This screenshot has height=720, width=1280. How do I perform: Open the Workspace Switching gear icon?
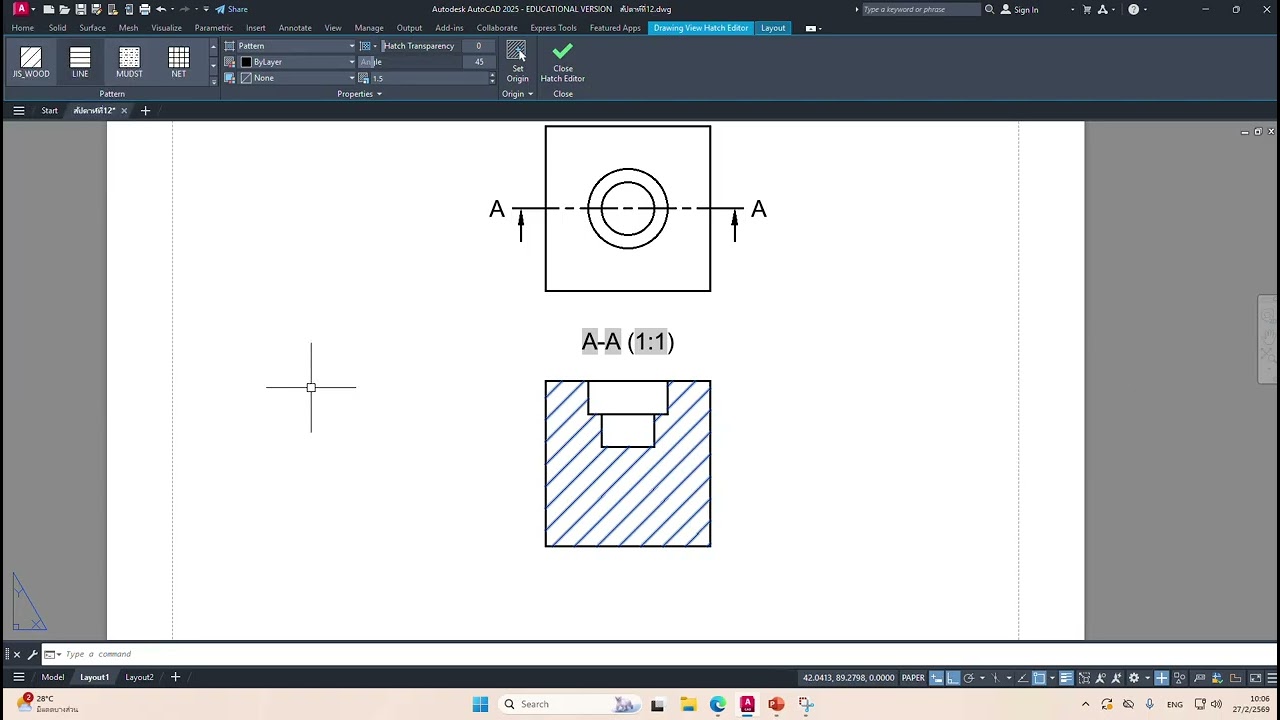1134,678
